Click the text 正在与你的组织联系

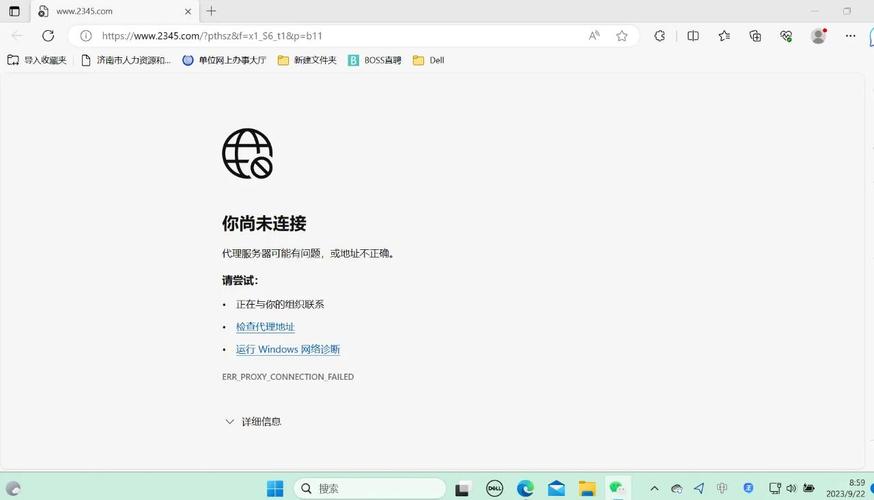(x=280, y=304)
